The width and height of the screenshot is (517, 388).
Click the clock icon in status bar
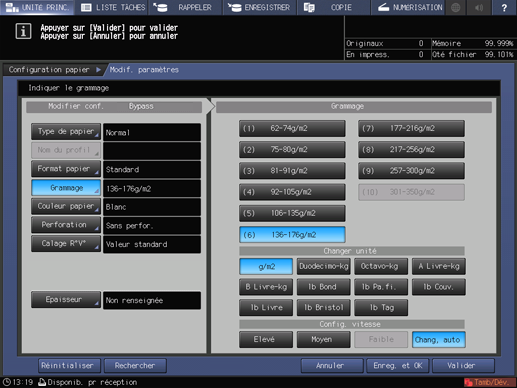click(6, 382)
